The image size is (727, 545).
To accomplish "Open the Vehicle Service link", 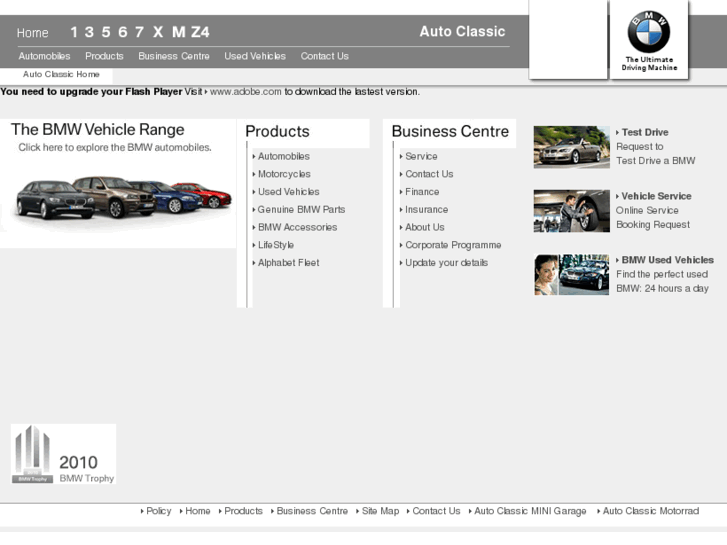I will 657,196.
